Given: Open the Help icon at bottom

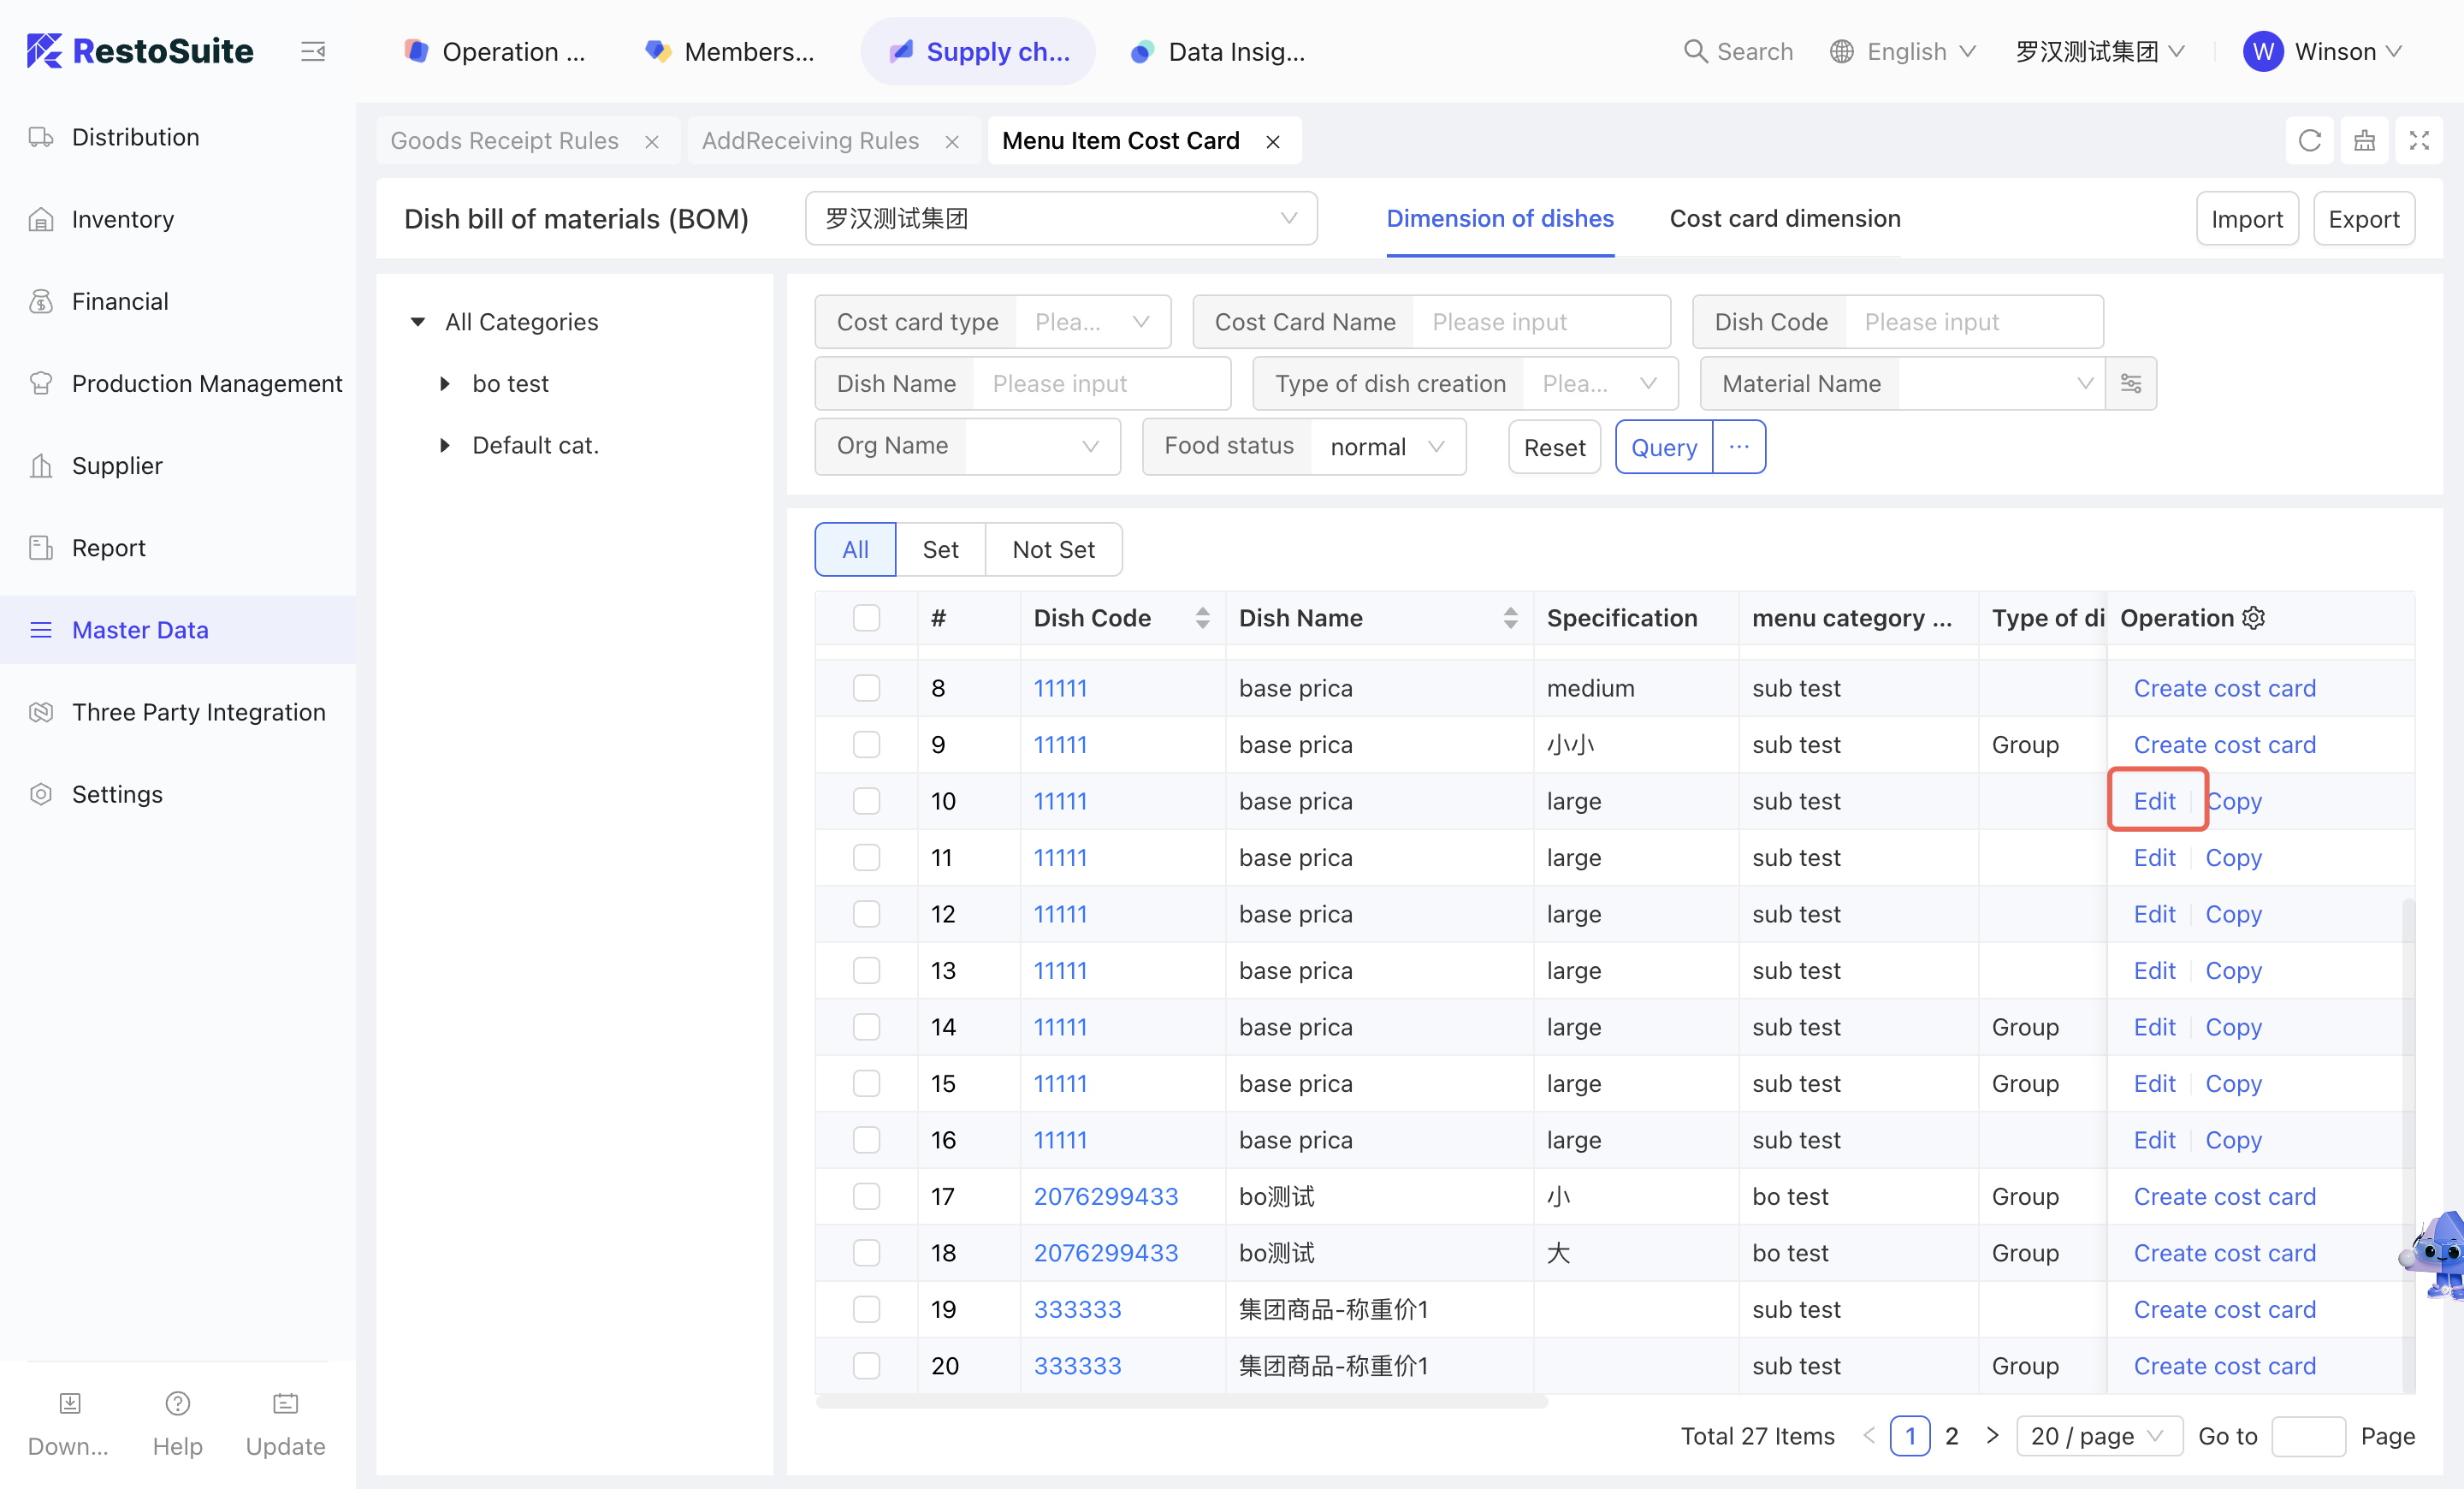Looking at the screenshot, I should [x=177, y=1403].
